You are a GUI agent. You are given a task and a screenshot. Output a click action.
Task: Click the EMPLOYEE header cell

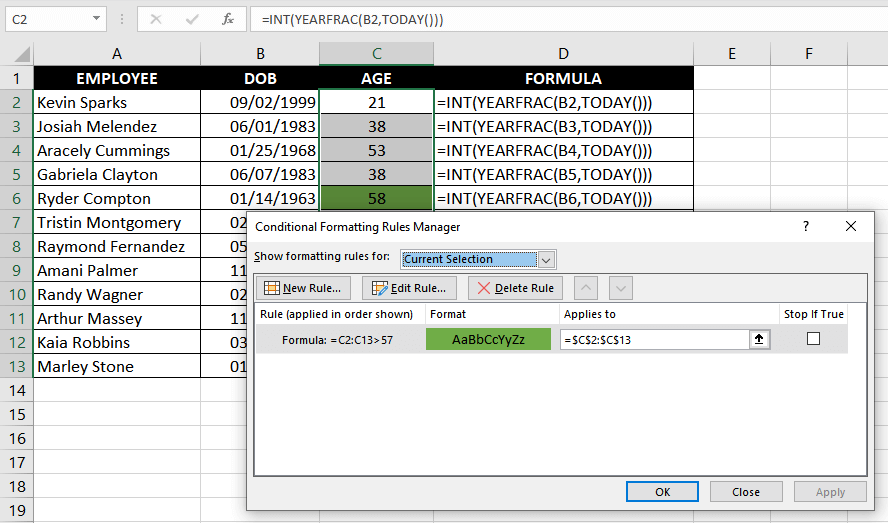coord(117,78)
